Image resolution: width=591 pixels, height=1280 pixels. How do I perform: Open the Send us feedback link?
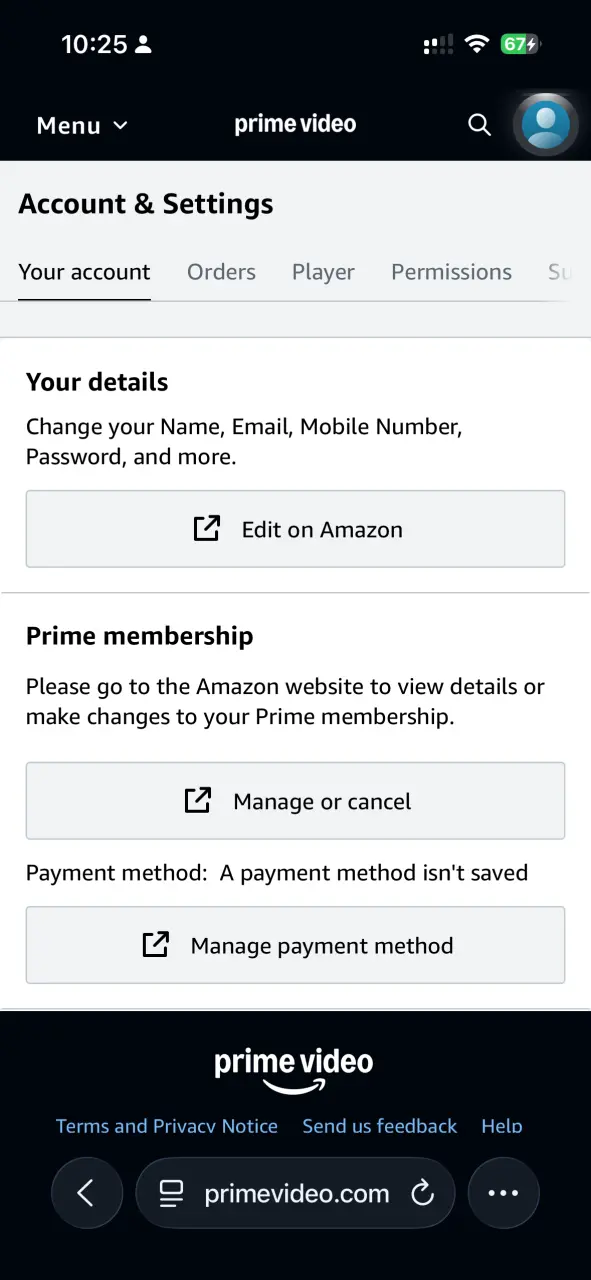(380, 1126)
